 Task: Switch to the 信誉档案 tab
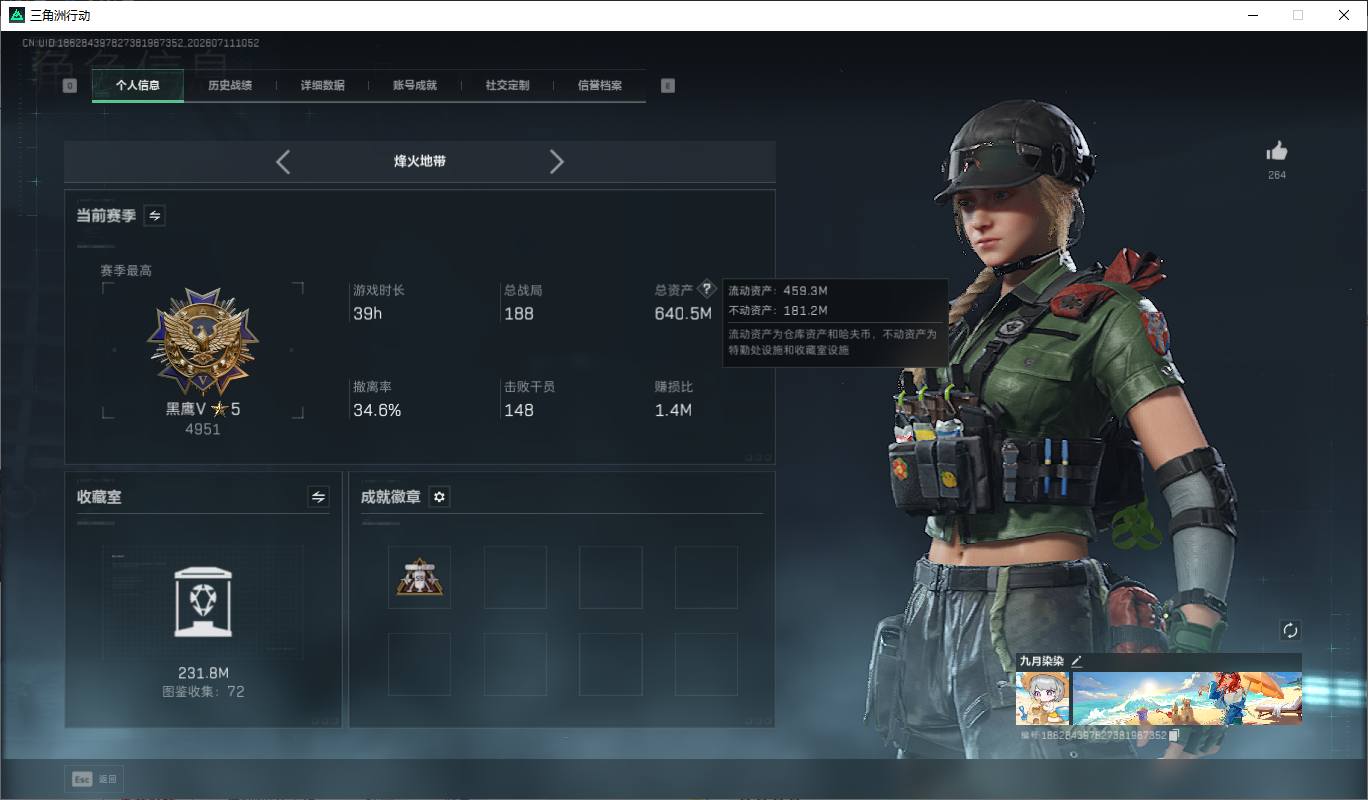(600, 86)
